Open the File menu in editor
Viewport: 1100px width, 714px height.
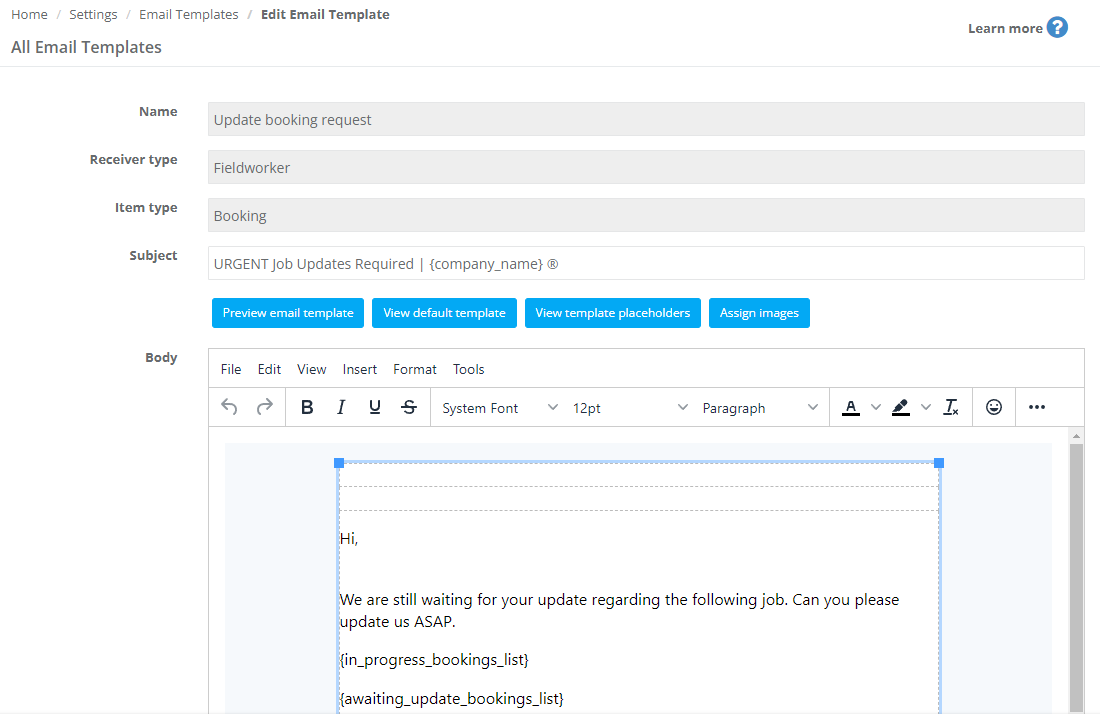pos(231,369)
